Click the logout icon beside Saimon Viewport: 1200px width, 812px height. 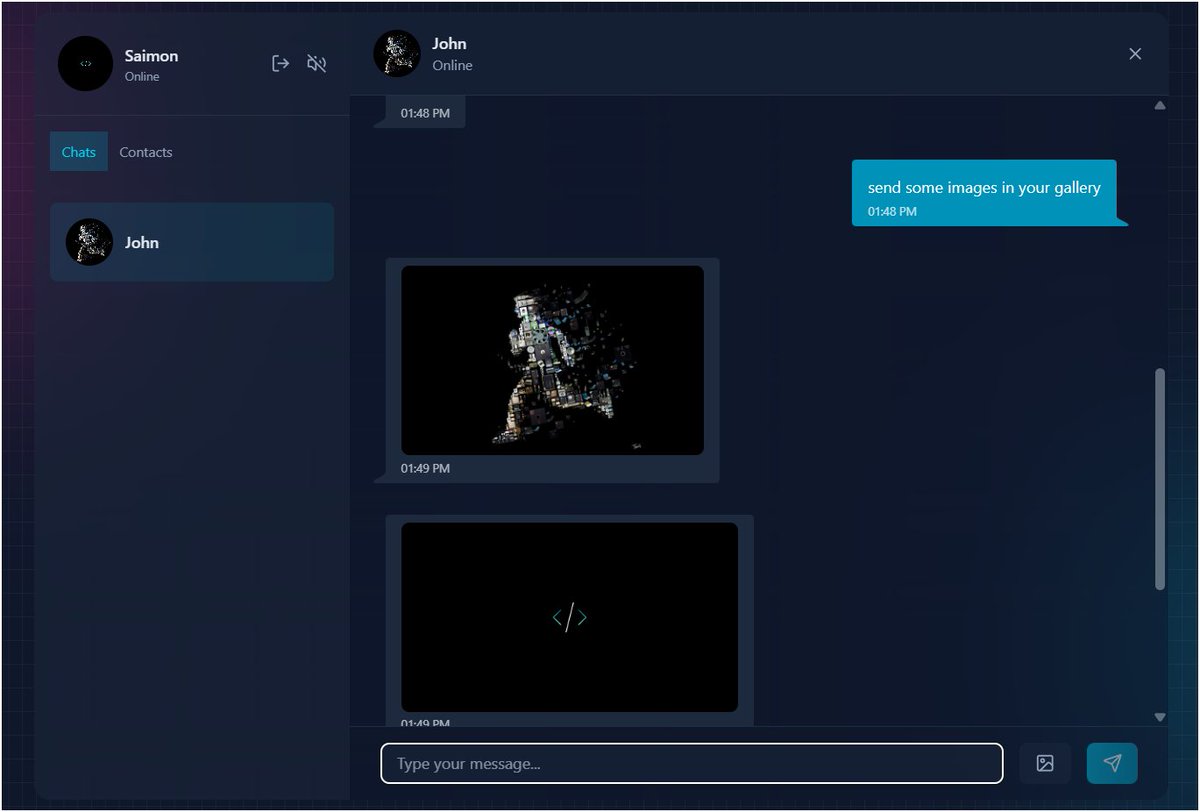281,64
